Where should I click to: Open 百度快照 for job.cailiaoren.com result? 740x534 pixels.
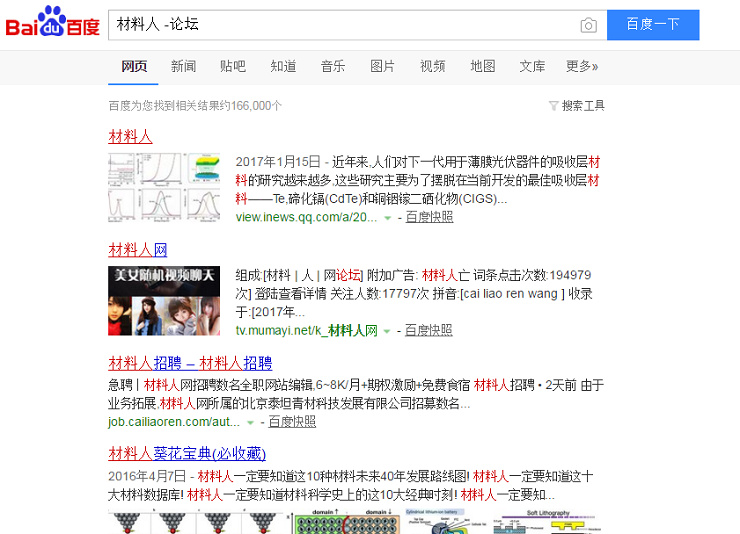pyautogui.click(x=292, y=421)
